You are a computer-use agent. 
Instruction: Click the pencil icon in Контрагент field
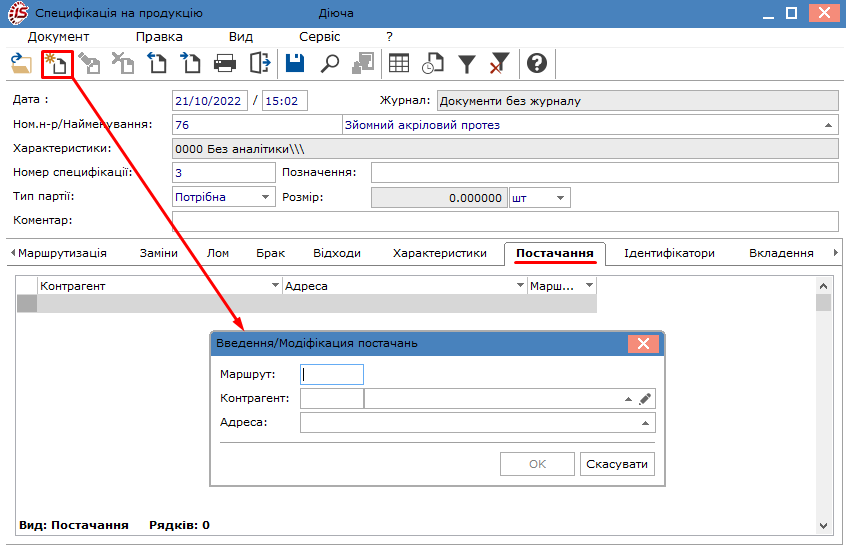point(645,399)
